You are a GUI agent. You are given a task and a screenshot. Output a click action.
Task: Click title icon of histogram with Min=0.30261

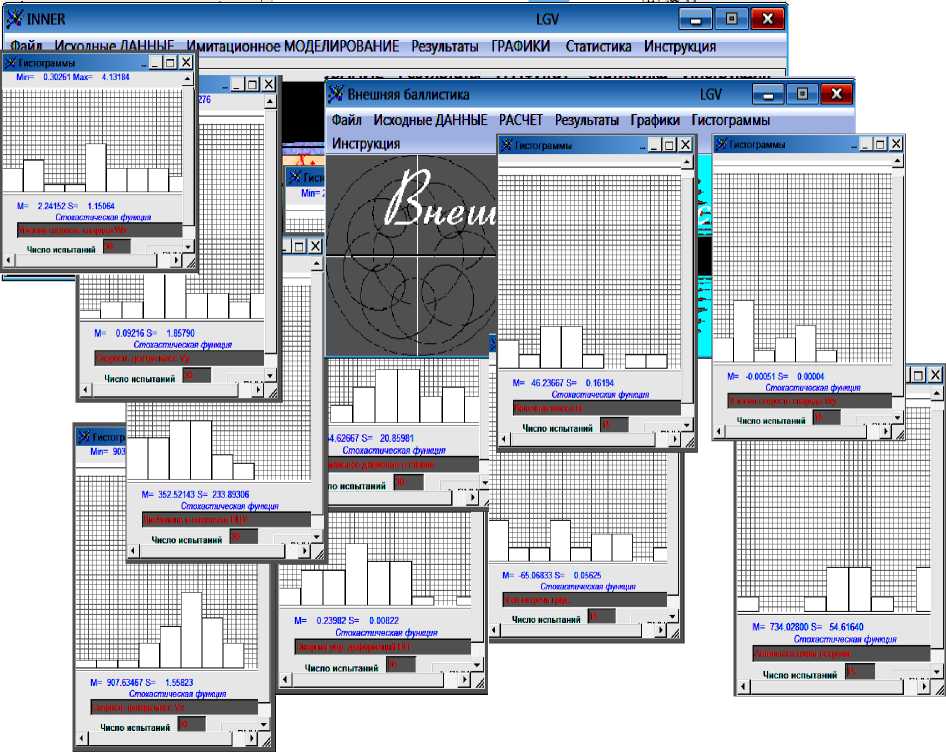point(10,63)
